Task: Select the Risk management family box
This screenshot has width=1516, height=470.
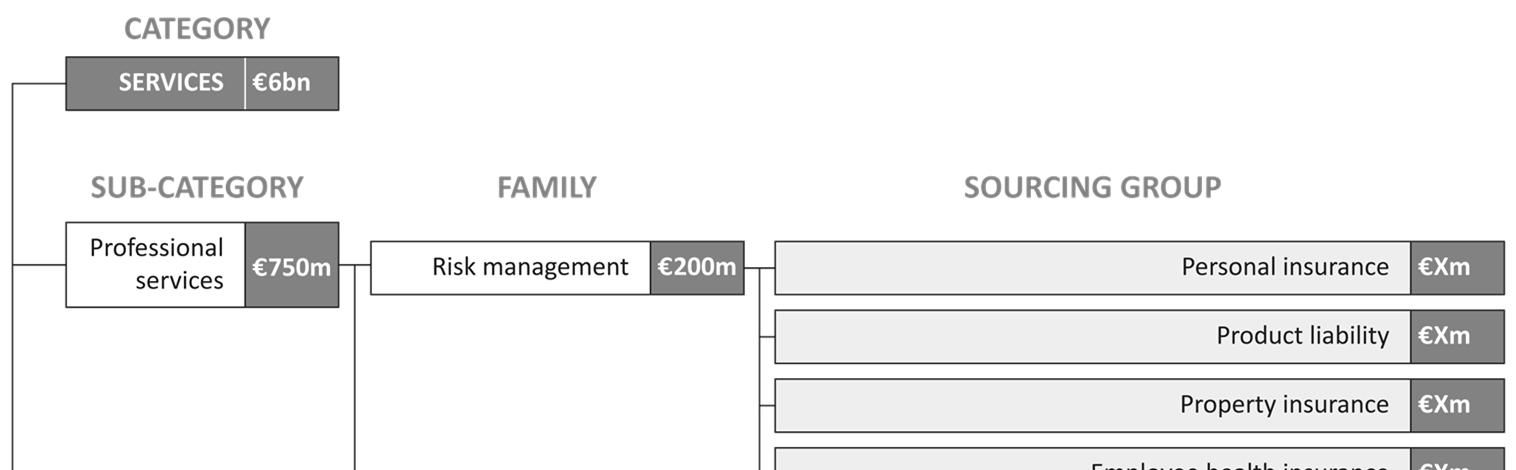Action: tap(510, 267)
